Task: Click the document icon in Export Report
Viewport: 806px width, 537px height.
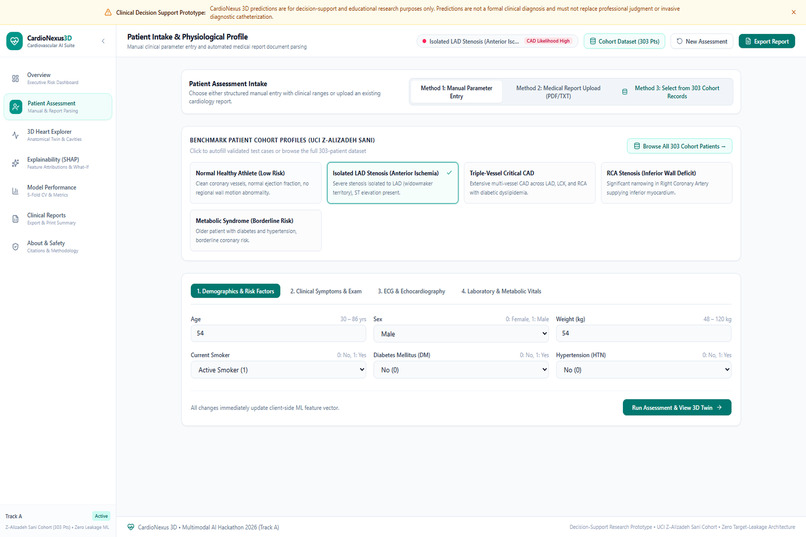Action: [x=748, y=41]
